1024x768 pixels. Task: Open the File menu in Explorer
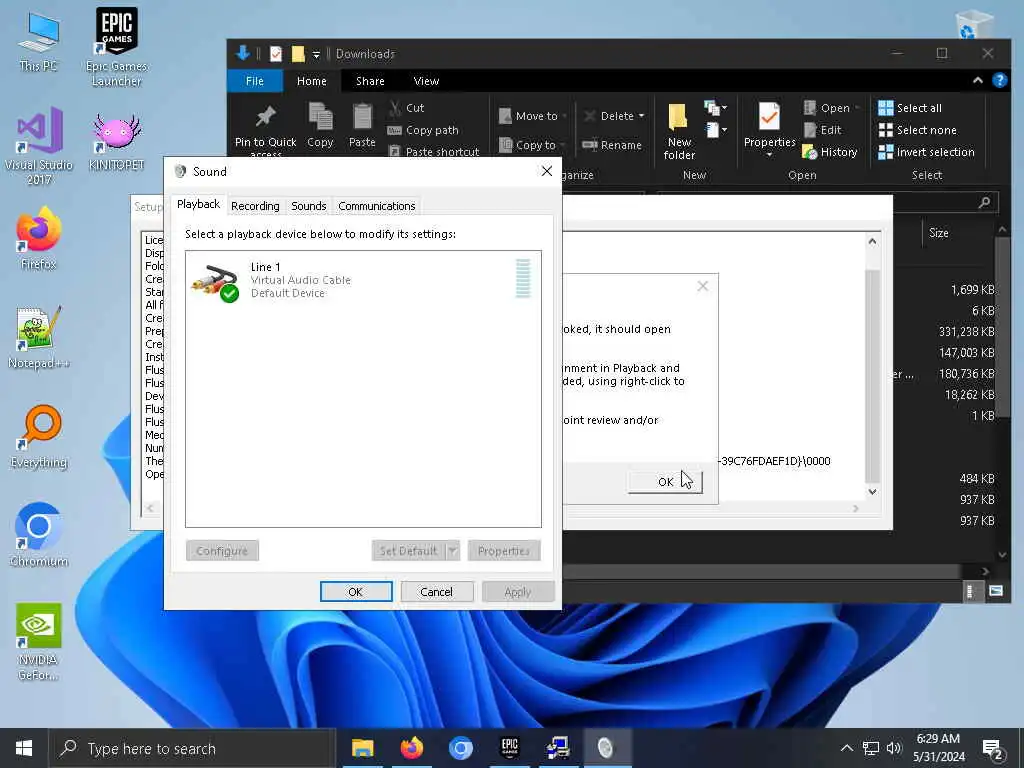click(255, 81)
